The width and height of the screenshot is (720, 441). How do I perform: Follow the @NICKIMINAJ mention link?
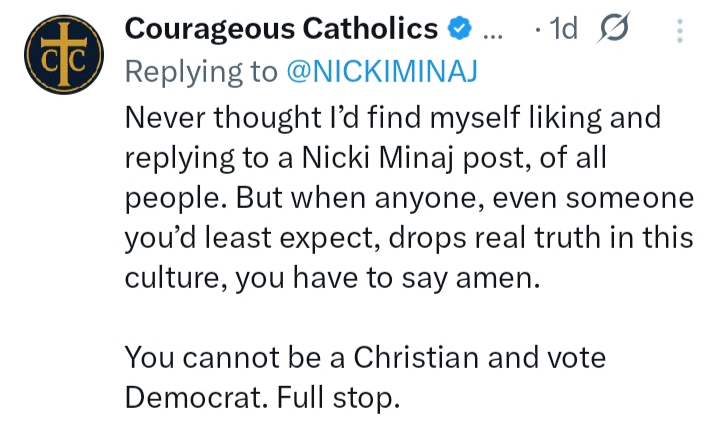pyautogui.click(x=382, y=72)
